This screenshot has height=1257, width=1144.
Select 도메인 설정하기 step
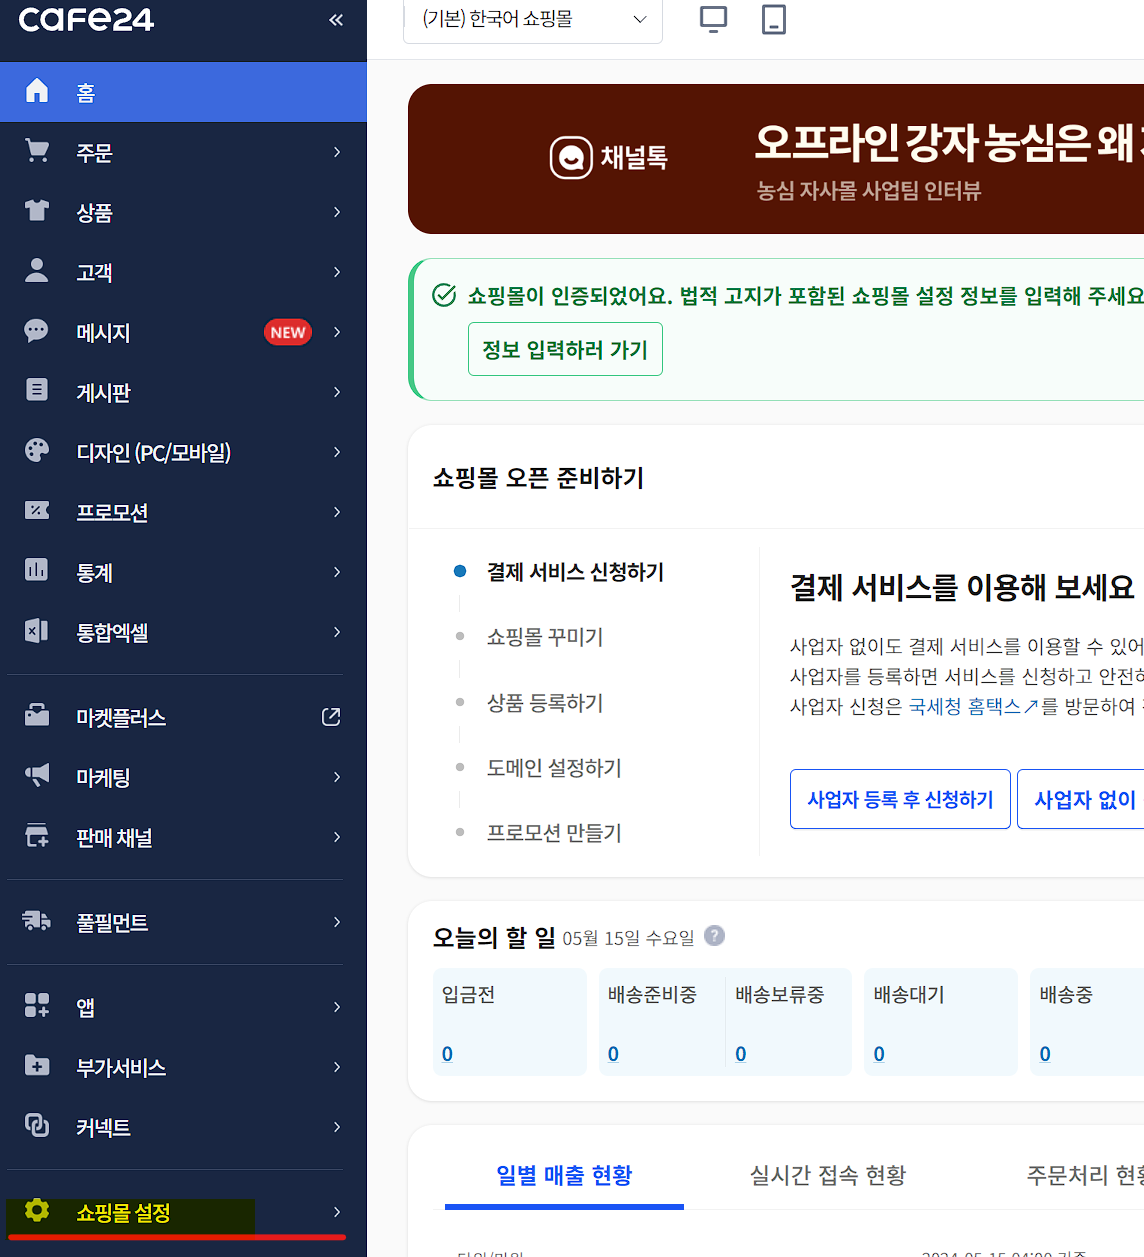pos(554,768)
